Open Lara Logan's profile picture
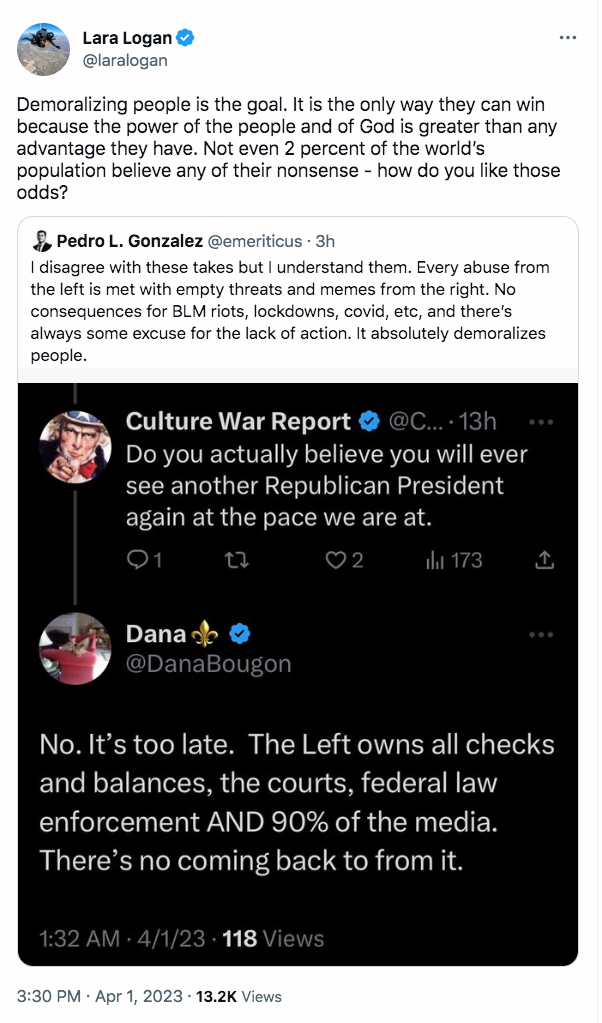This screenshot has height=1023, width=602. tap(43, 49)
